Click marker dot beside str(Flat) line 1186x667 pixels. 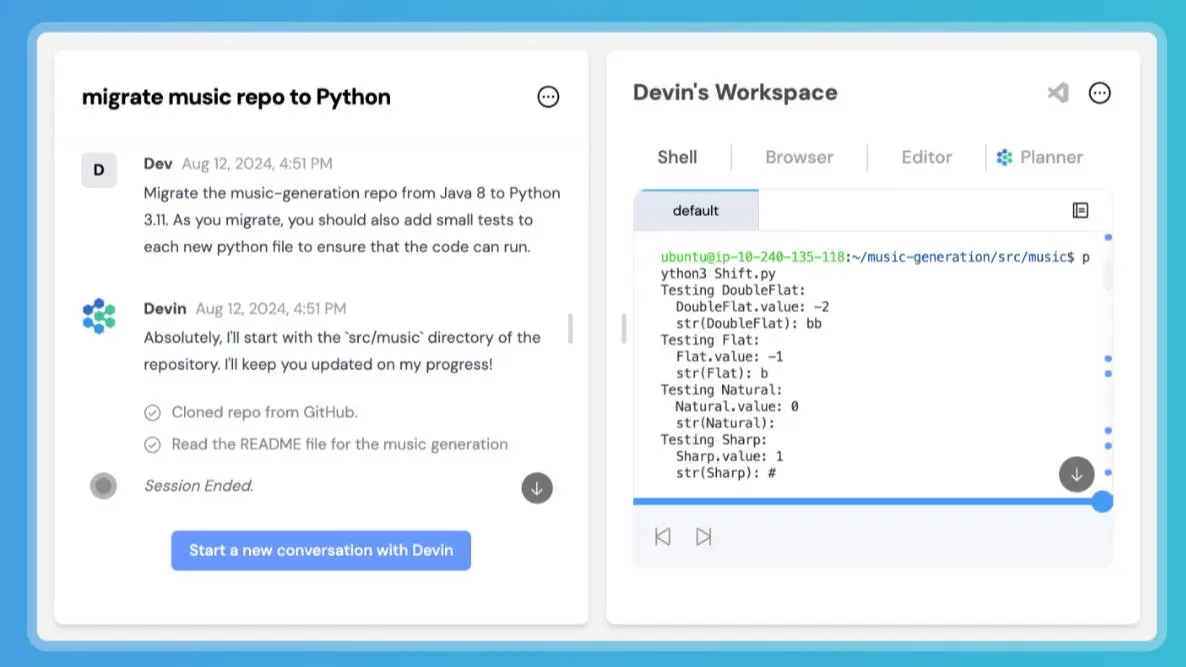[x=1108, y=374]
